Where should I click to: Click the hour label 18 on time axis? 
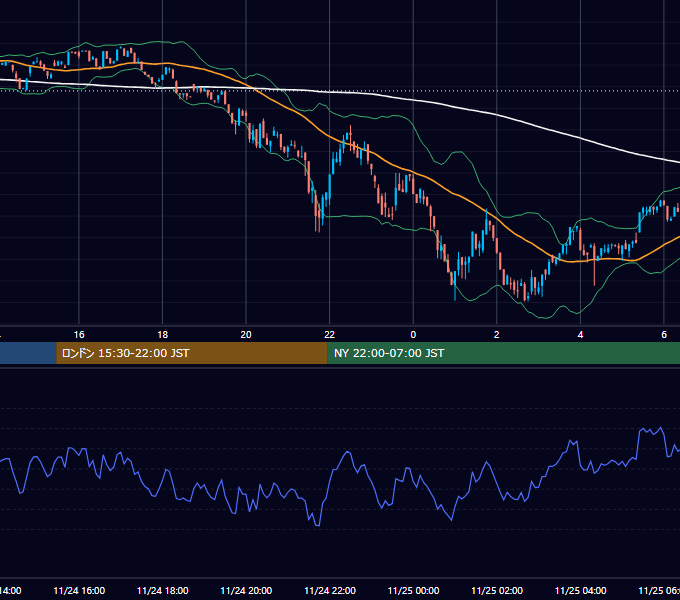tap(163, 335)
